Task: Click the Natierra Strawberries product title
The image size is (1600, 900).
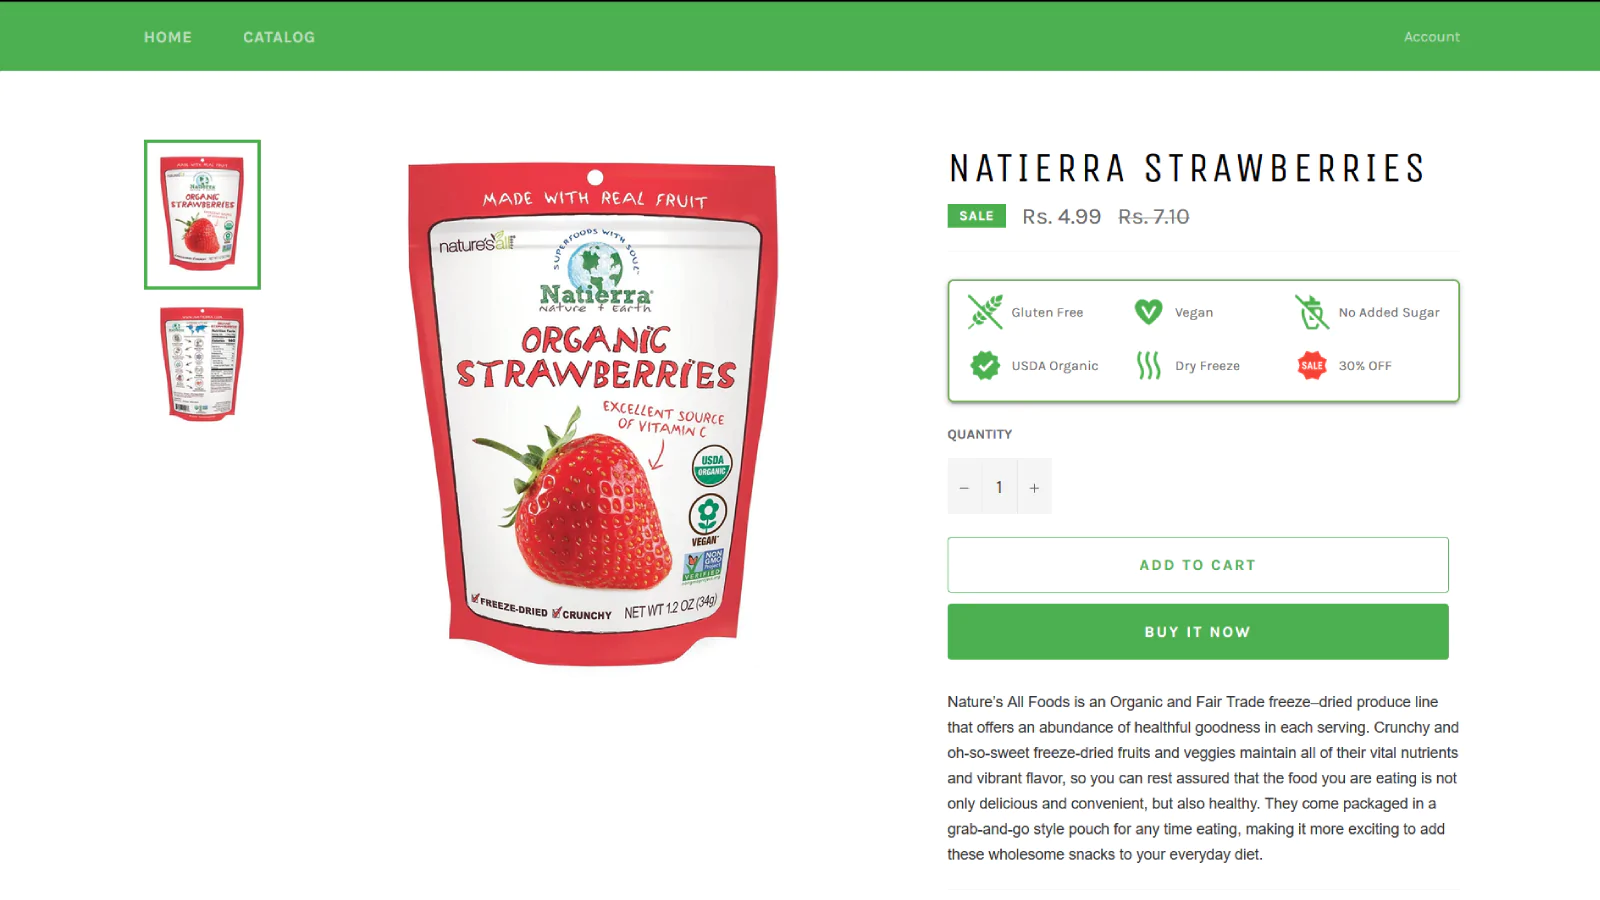Action: pyautogui.click(x=1187, y=168)
